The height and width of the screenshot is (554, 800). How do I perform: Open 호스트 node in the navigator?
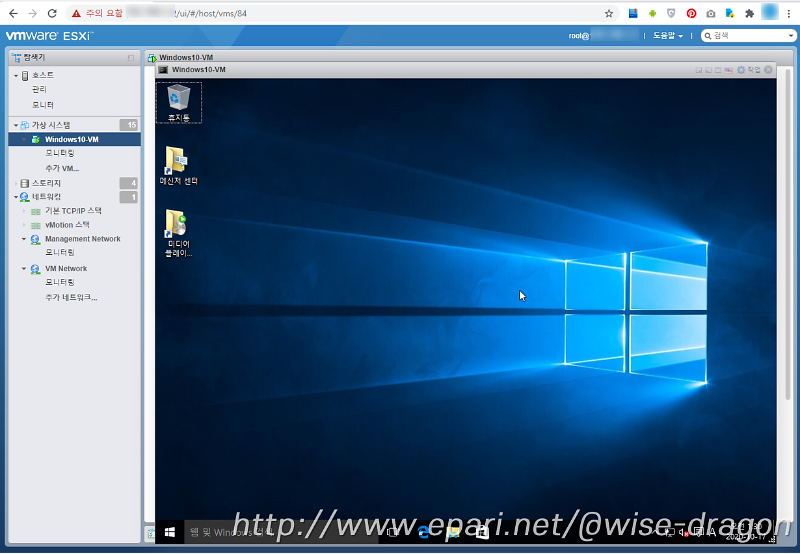(43, 75)
